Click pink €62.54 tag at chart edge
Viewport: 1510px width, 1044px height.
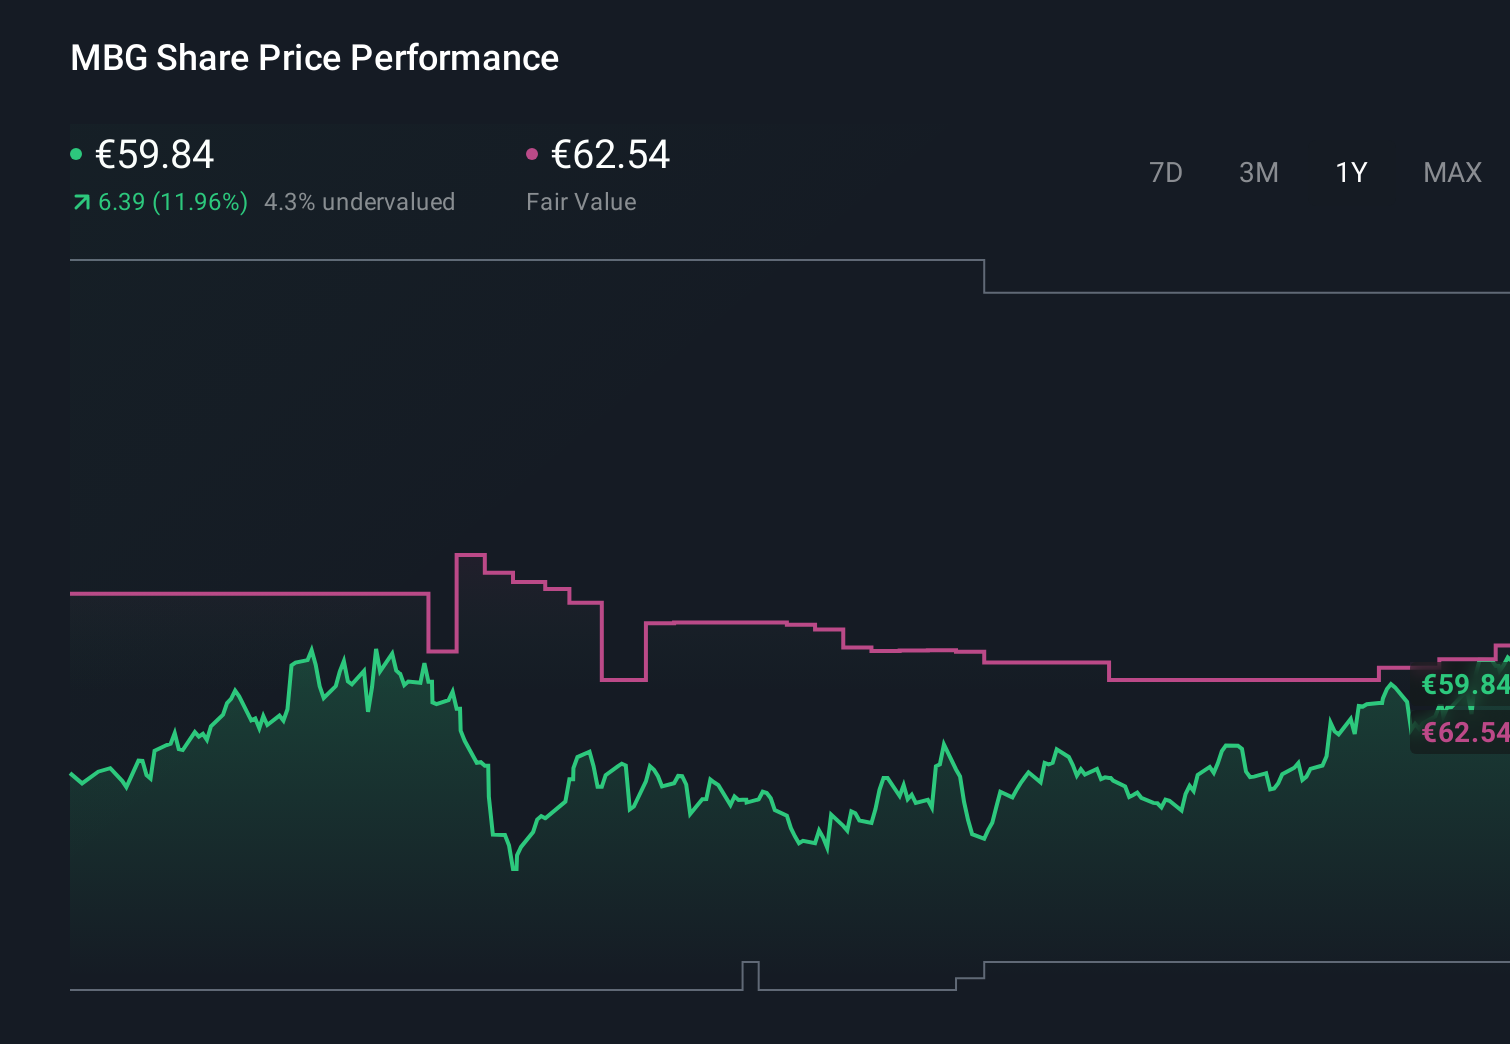[x=1464, y=733]
